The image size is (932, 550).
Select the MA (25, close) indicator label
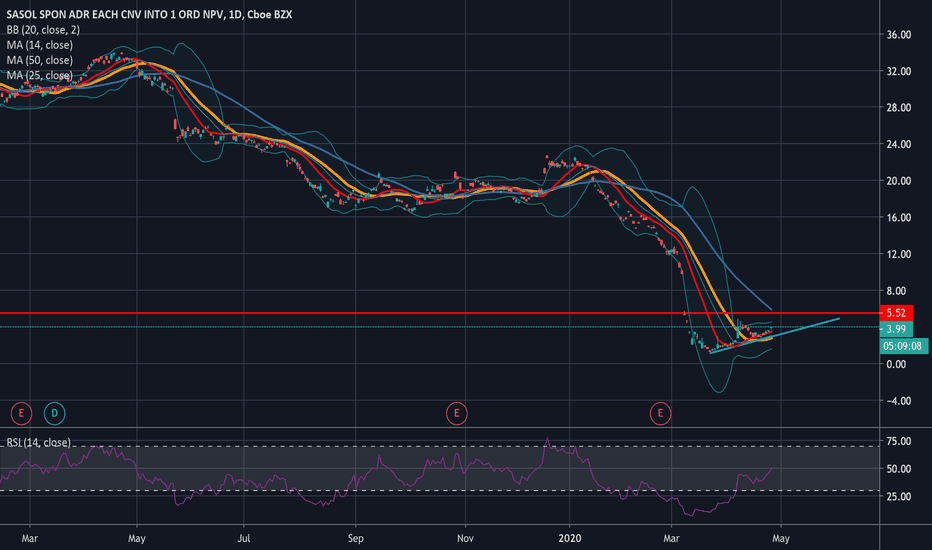click(39, 76)
